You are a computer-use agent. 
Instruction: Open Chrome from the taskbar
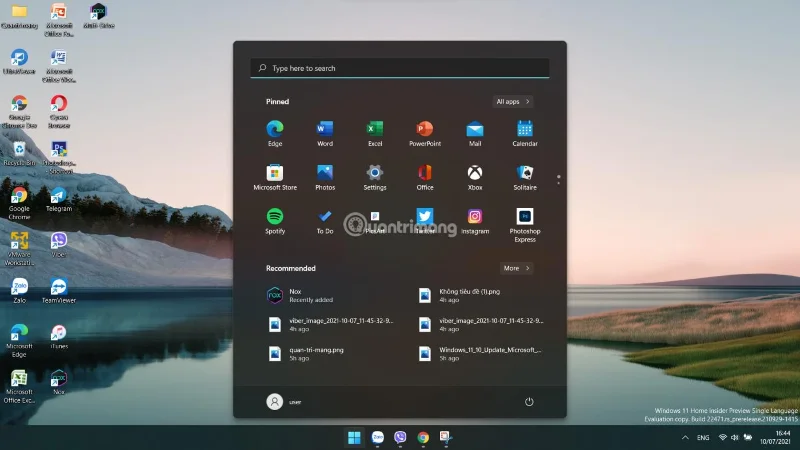[x=423, y=437]
